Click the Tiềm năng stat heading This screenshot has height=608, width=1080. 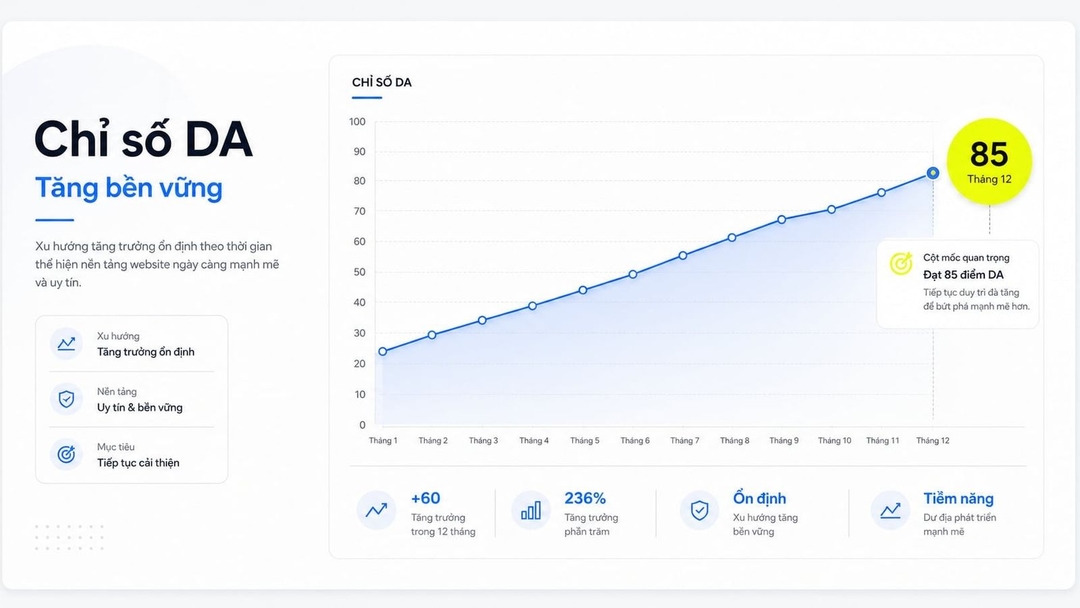click(x=958, y=499)
